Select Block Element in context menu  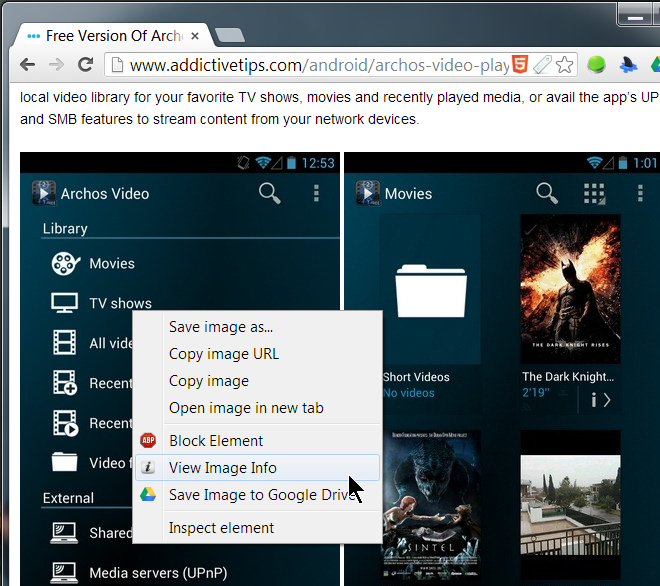257,441
